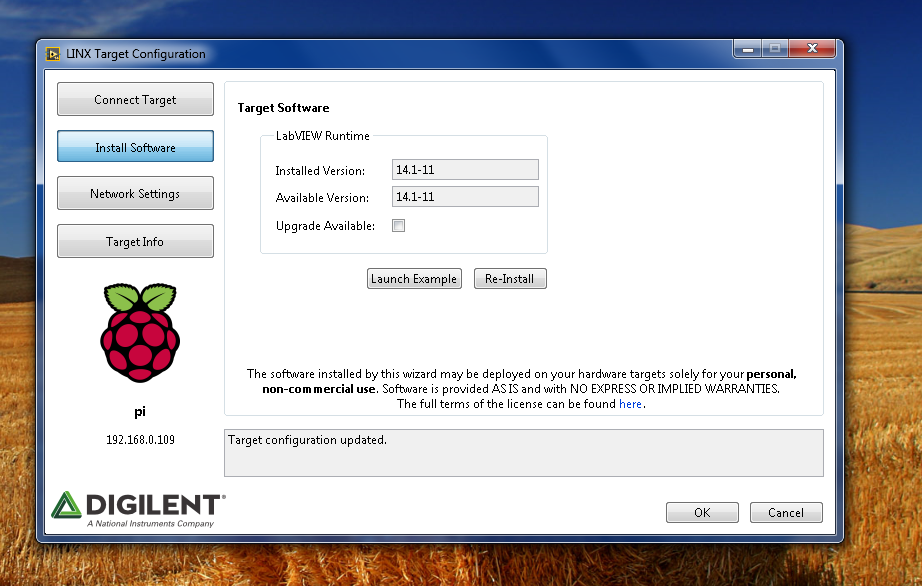Show the Target Info section
922x586 pixels.
(135, 242)
